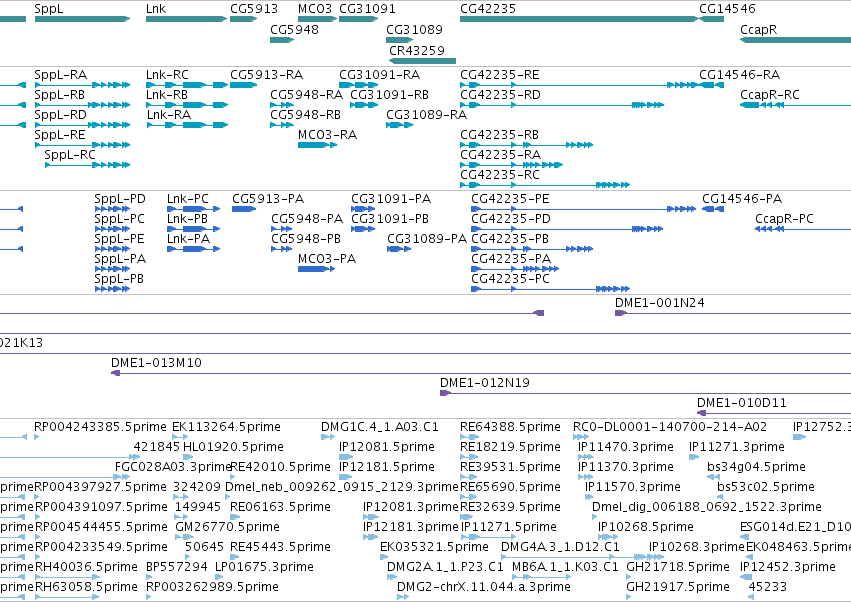Select transcript SppL-RE
The height and width of the screenshot is (602, 851).
point(82,145)
